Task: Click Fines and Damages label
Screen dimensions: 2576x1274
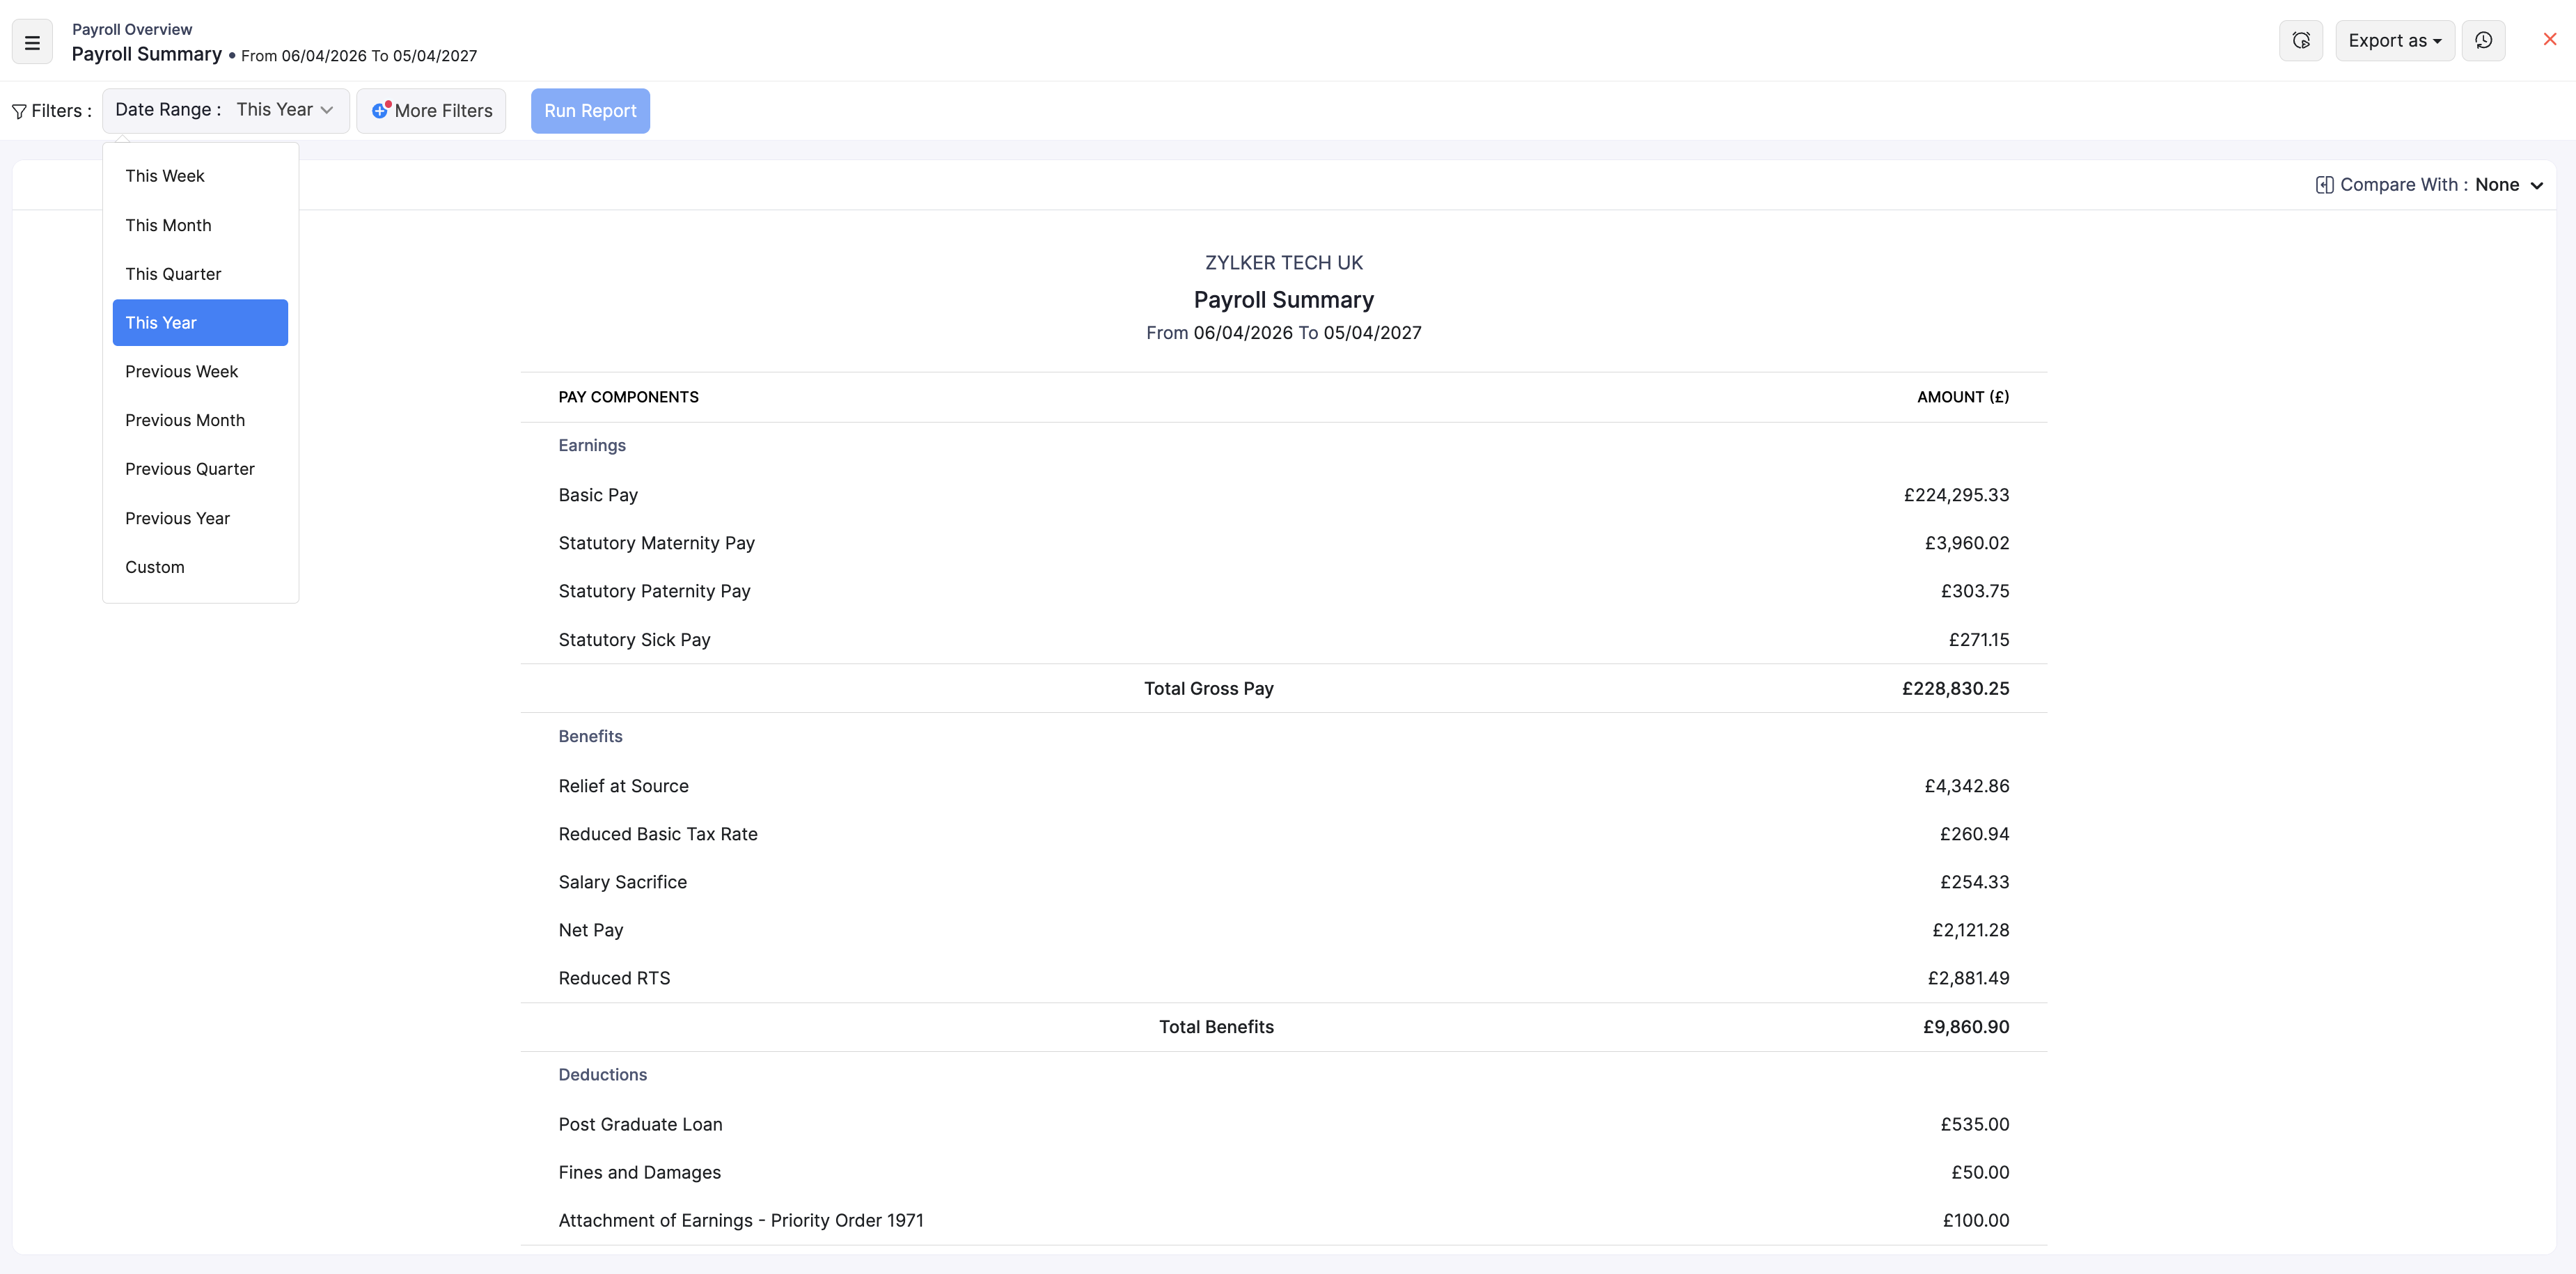Action: (639, 1172)
